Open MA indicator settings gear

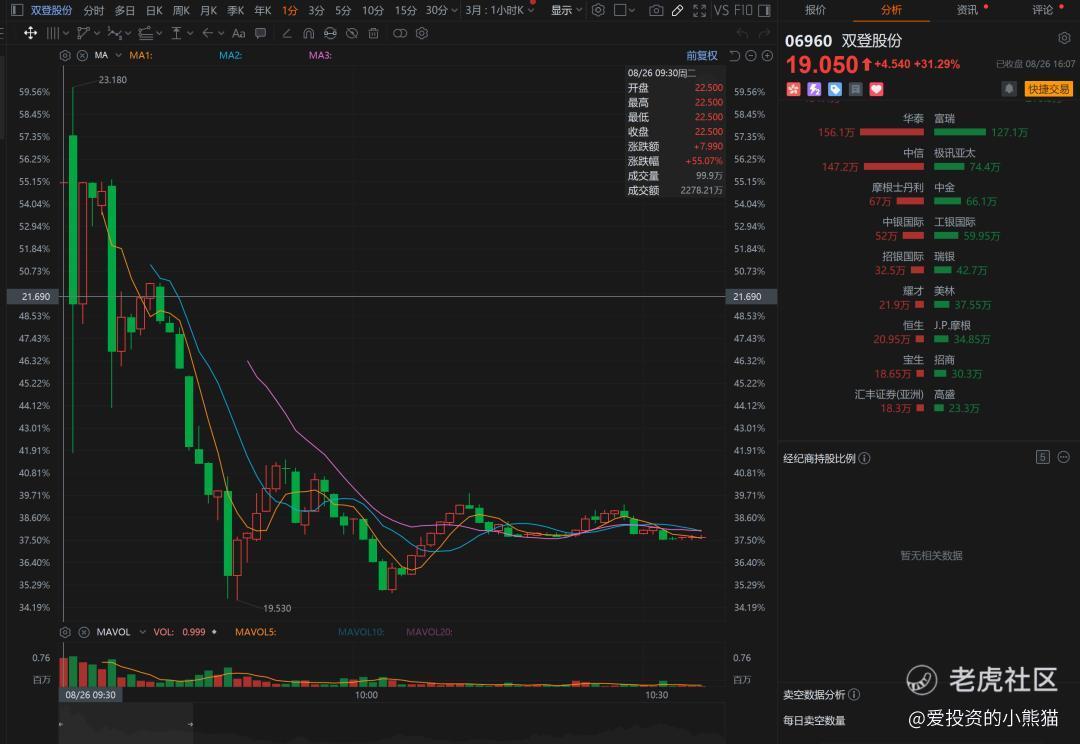[x=65, y=55]
